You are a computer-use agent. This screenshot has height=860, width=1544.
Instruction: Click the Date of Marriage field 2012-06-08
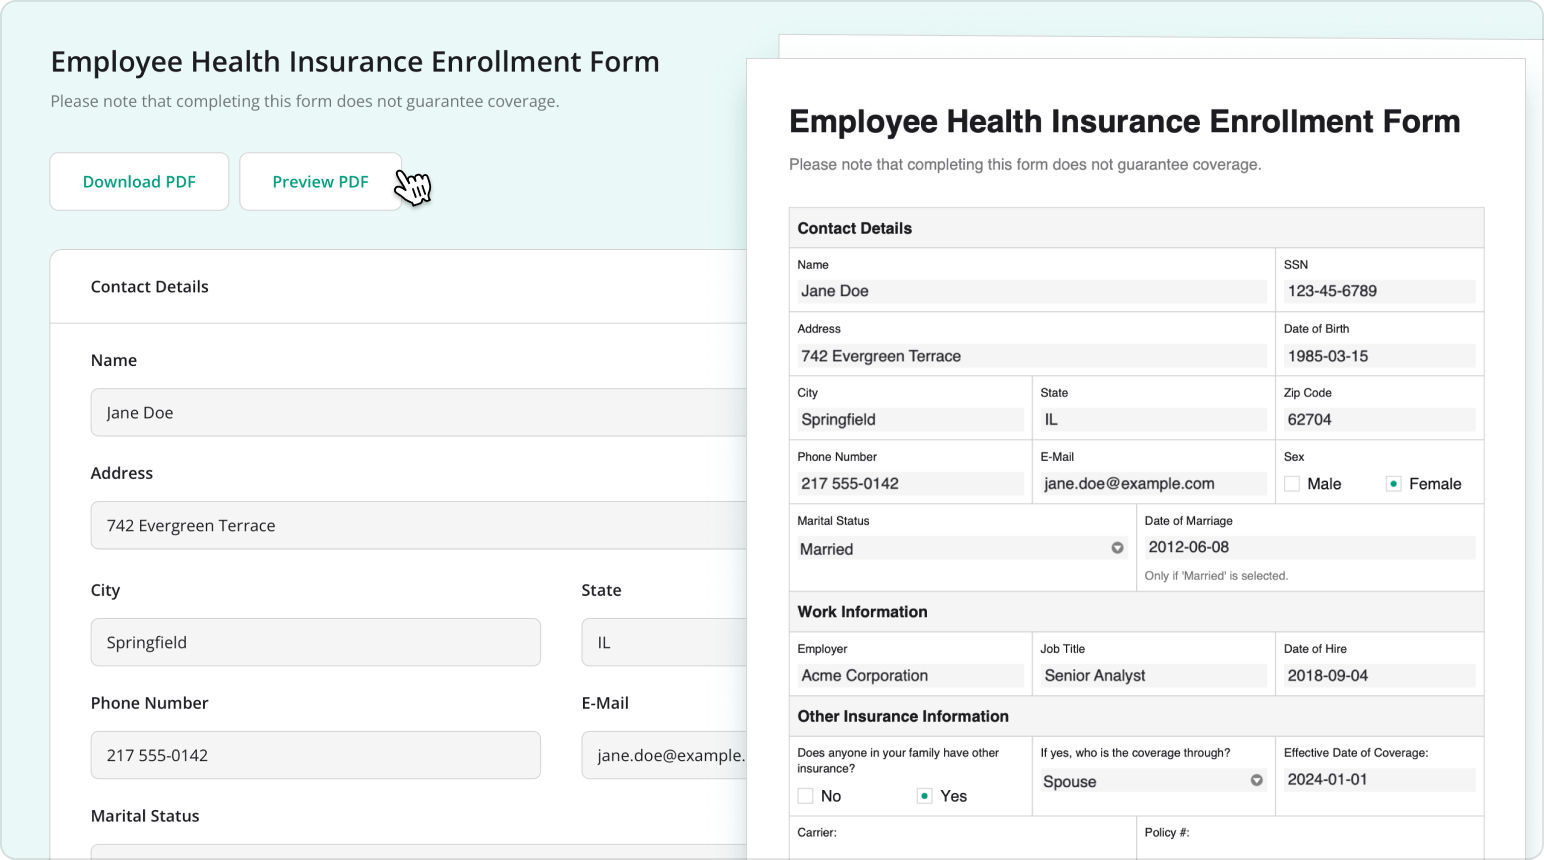[1310, 547]
